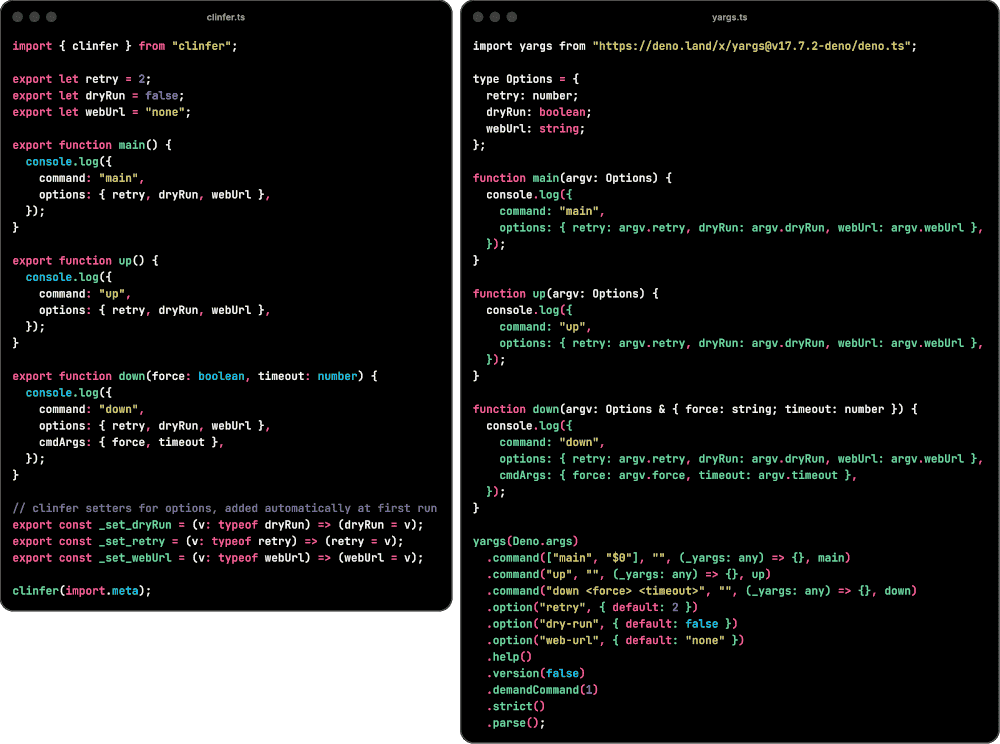Image resolution: width=1000 pixels, height=744 pixels.
Task: Place cursor on 'export let retry = 2' line
Action: pos(82,79)
